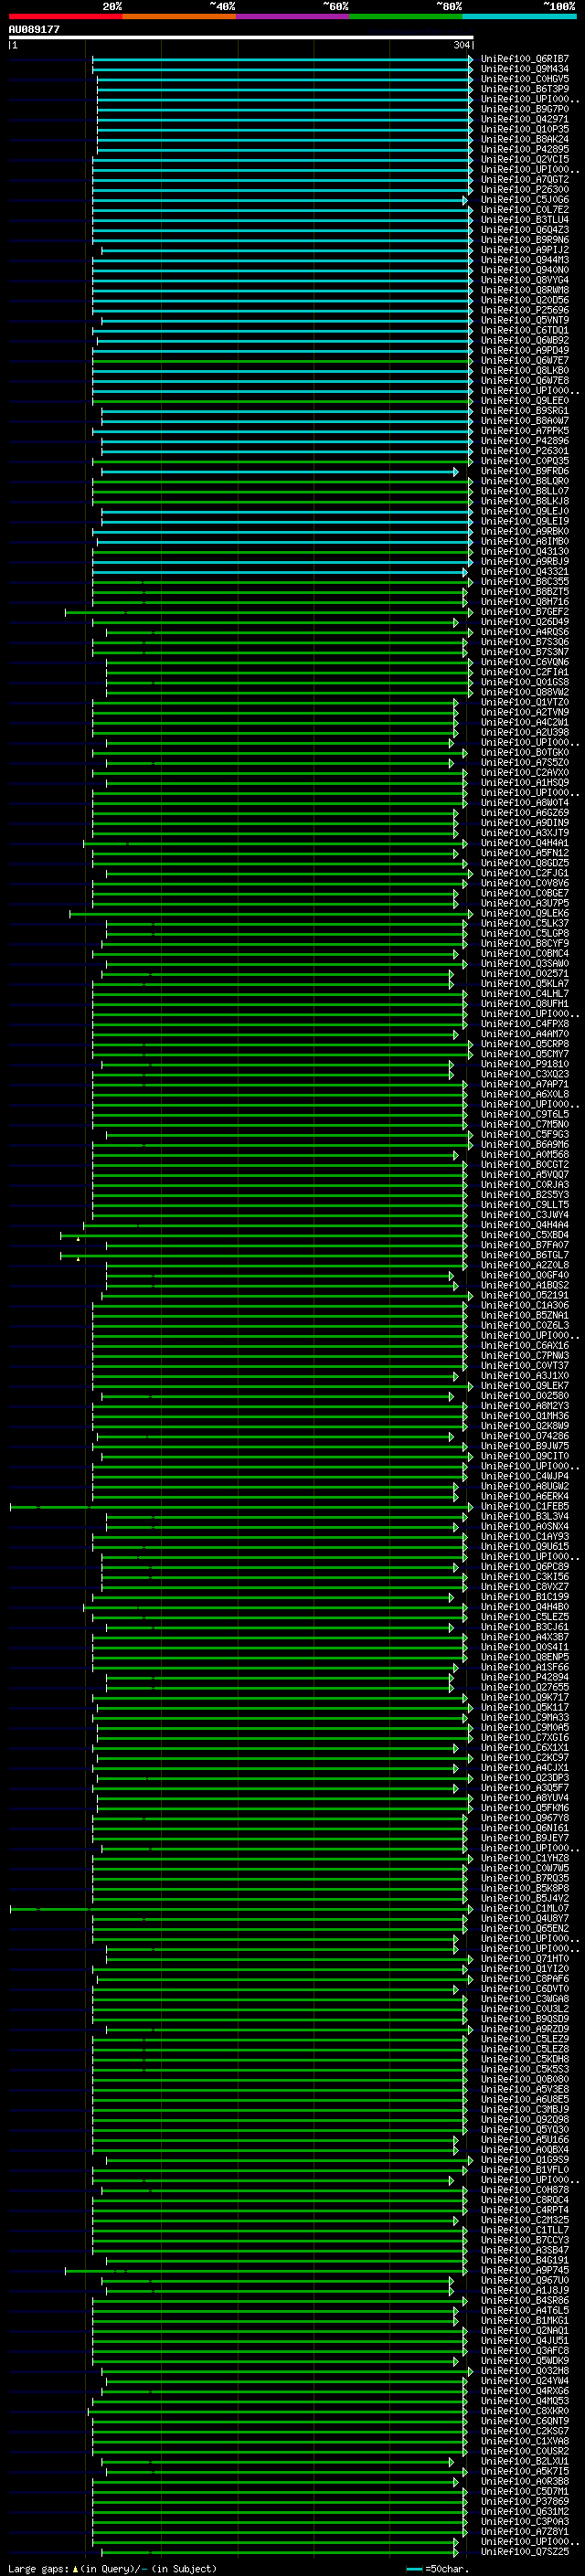The image size is (585, 2576).
Task: Click hit label UniRef100_B7CCY3
Action: pyautogui.click(x=525, y=2240)
